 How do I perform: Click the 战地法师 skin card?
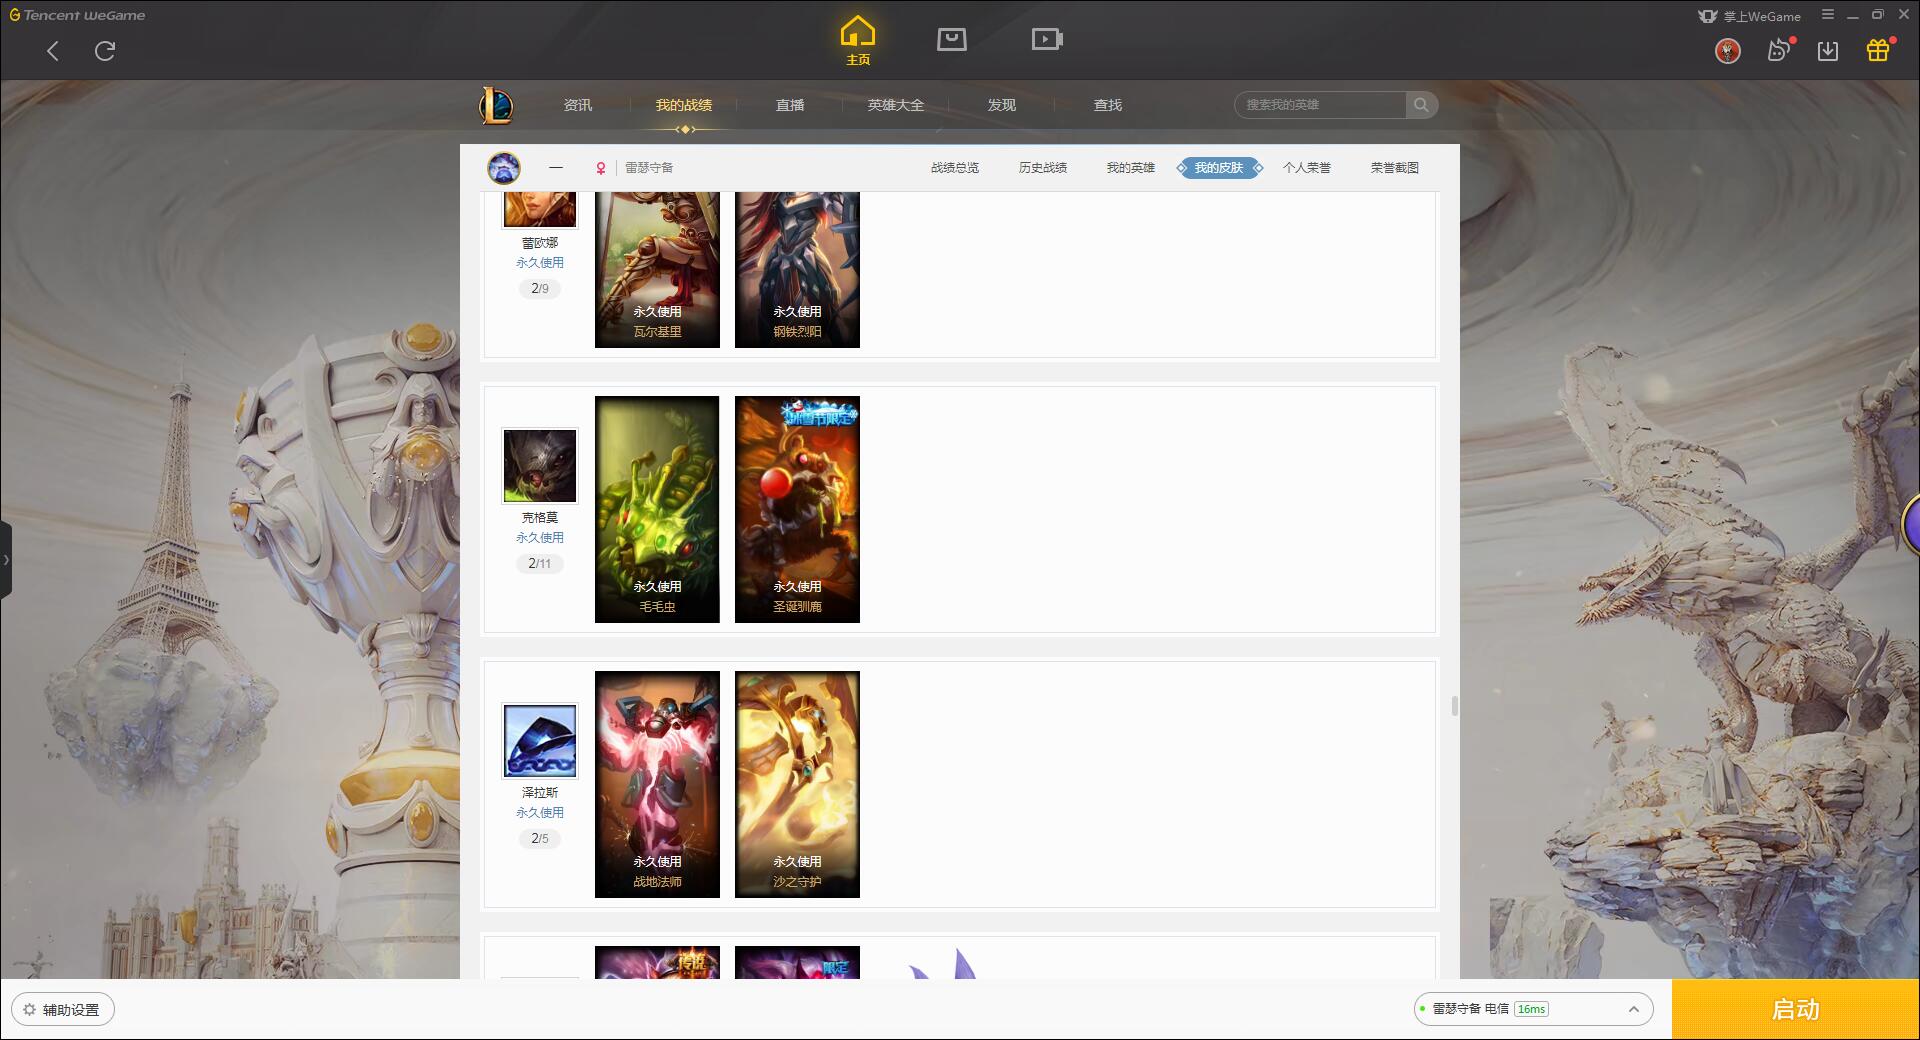click(657, 784)
